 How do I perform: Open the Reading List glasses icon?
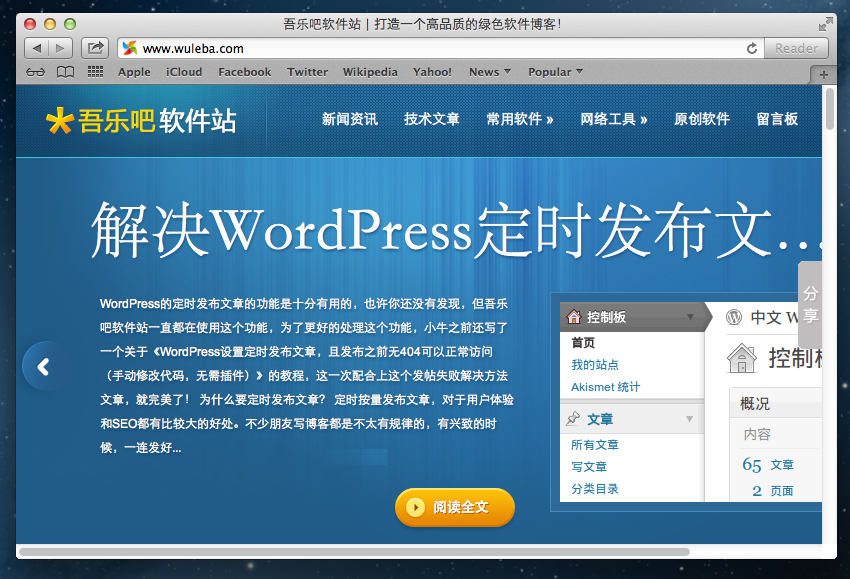point(35,72)
